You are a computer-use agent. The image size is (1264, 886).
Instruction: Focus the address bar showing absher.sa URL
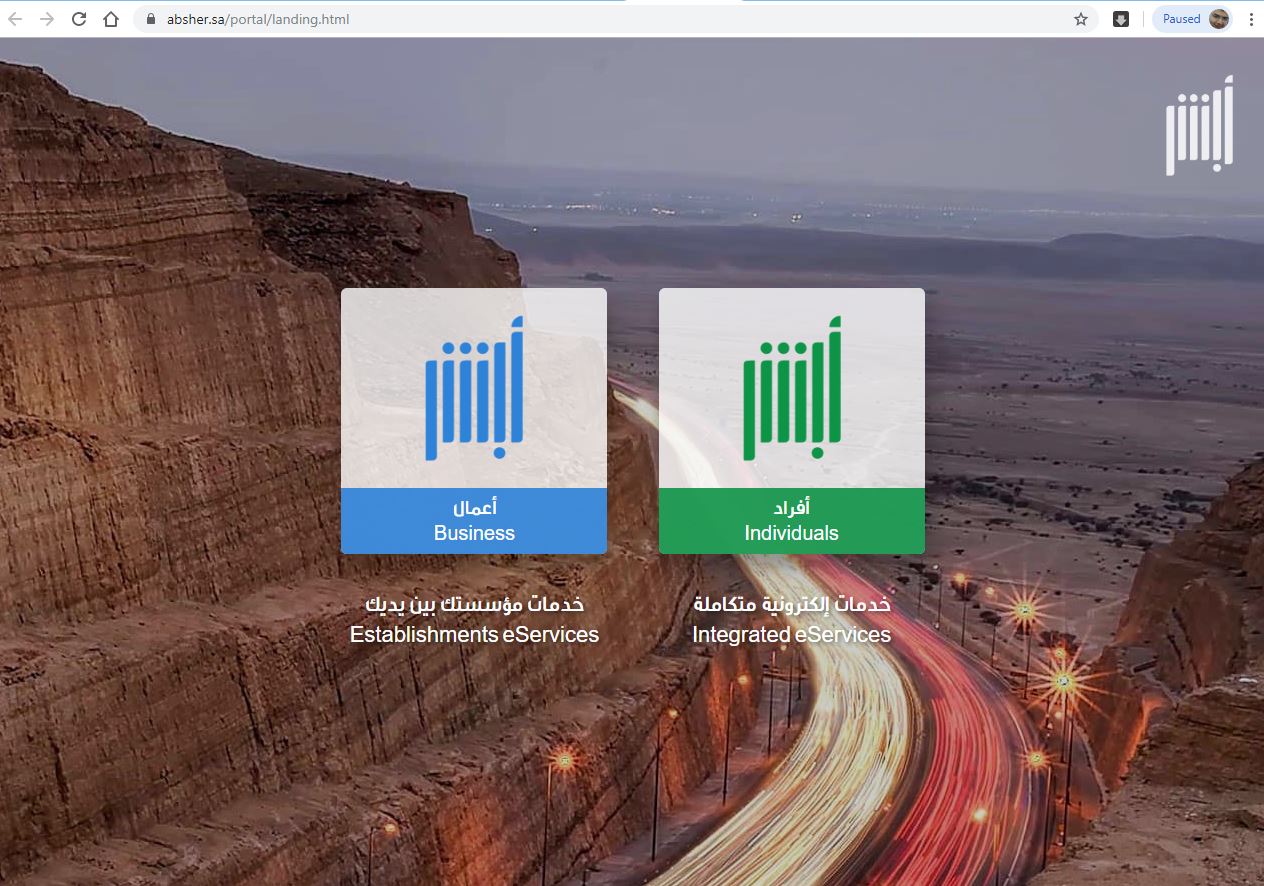point(615,19)
